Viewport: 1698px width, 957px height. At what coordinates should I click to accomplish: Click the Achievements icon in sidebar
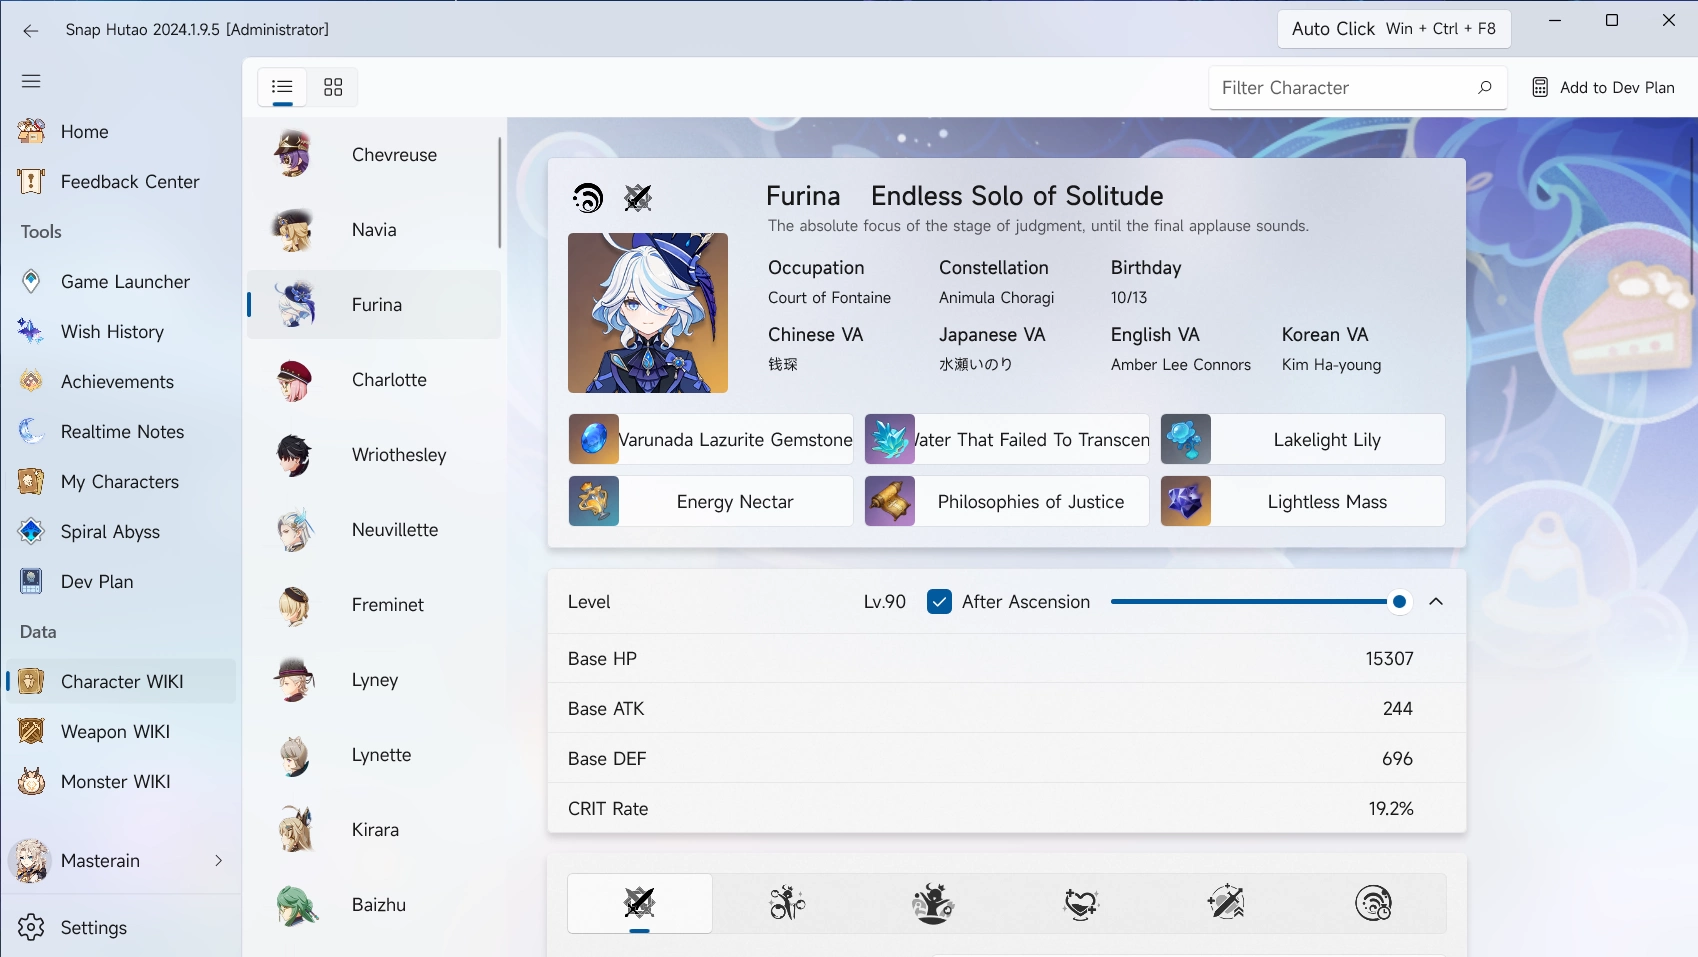31,381
